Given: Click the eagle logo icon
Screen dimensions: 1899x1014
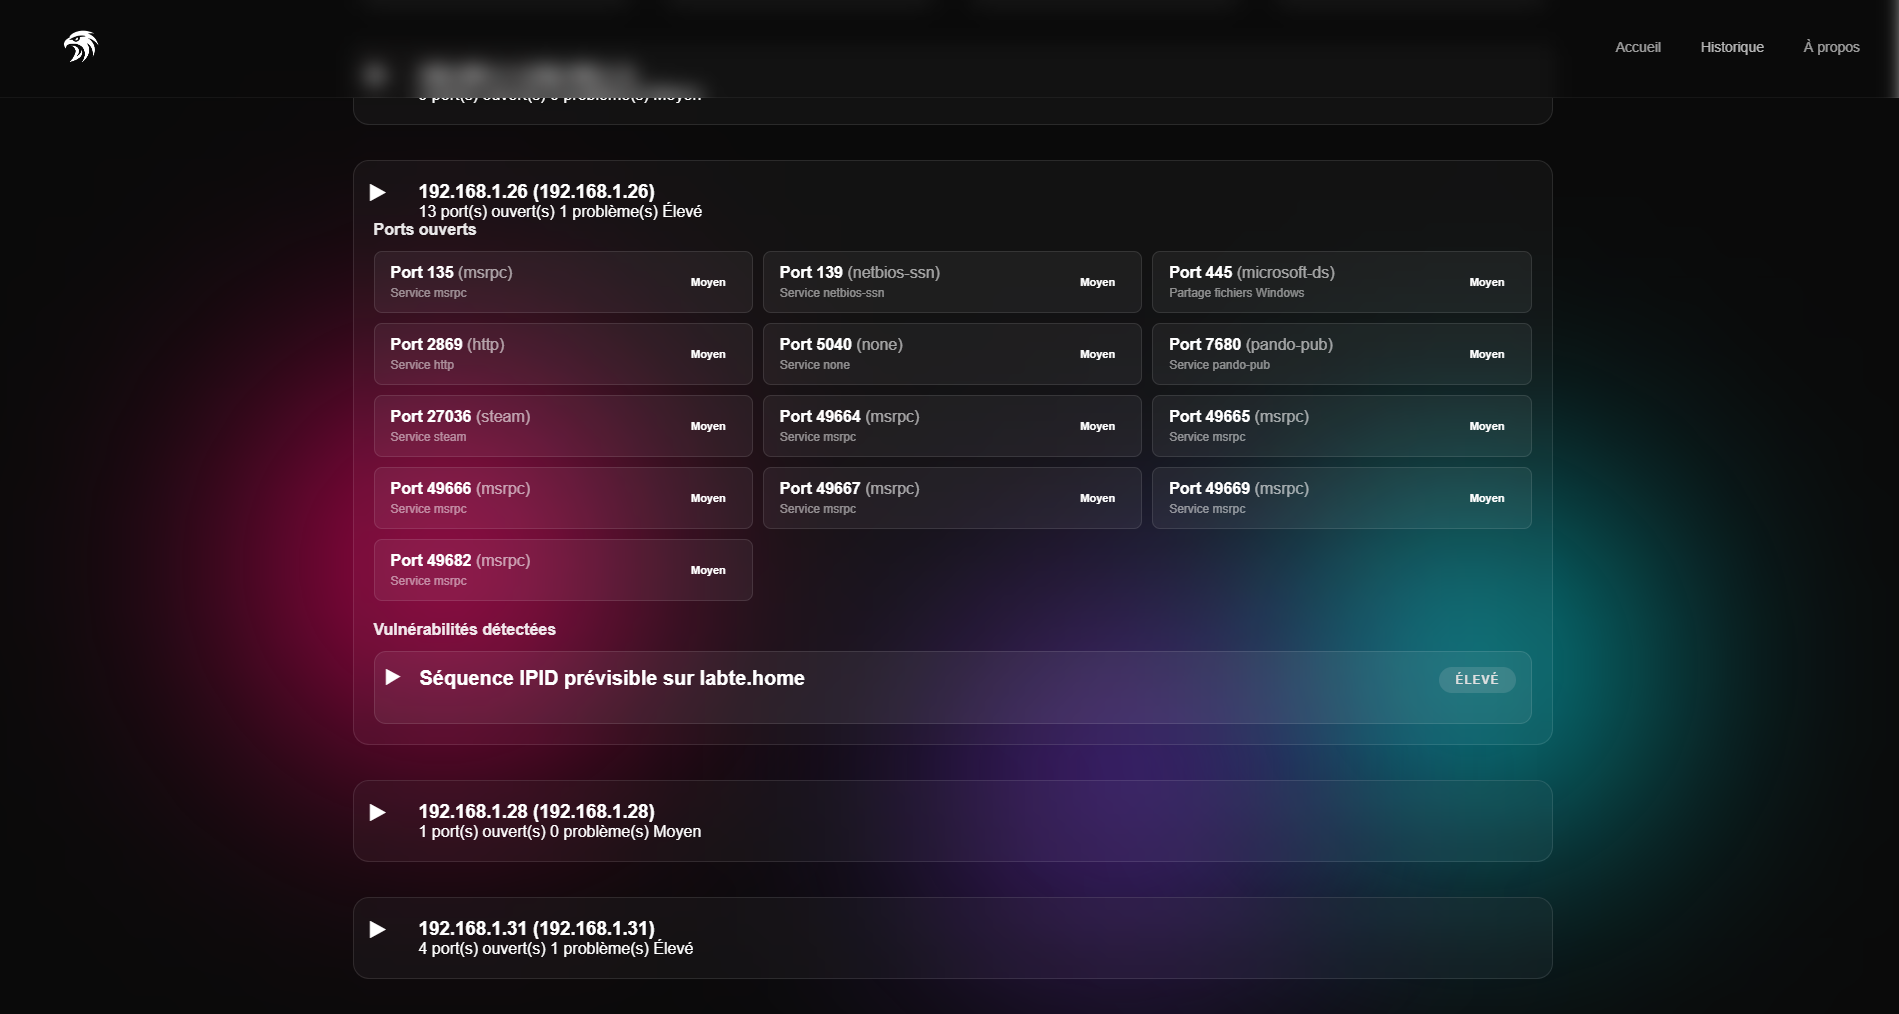Looking at the screenshot, I should click(x=80, y=46).
